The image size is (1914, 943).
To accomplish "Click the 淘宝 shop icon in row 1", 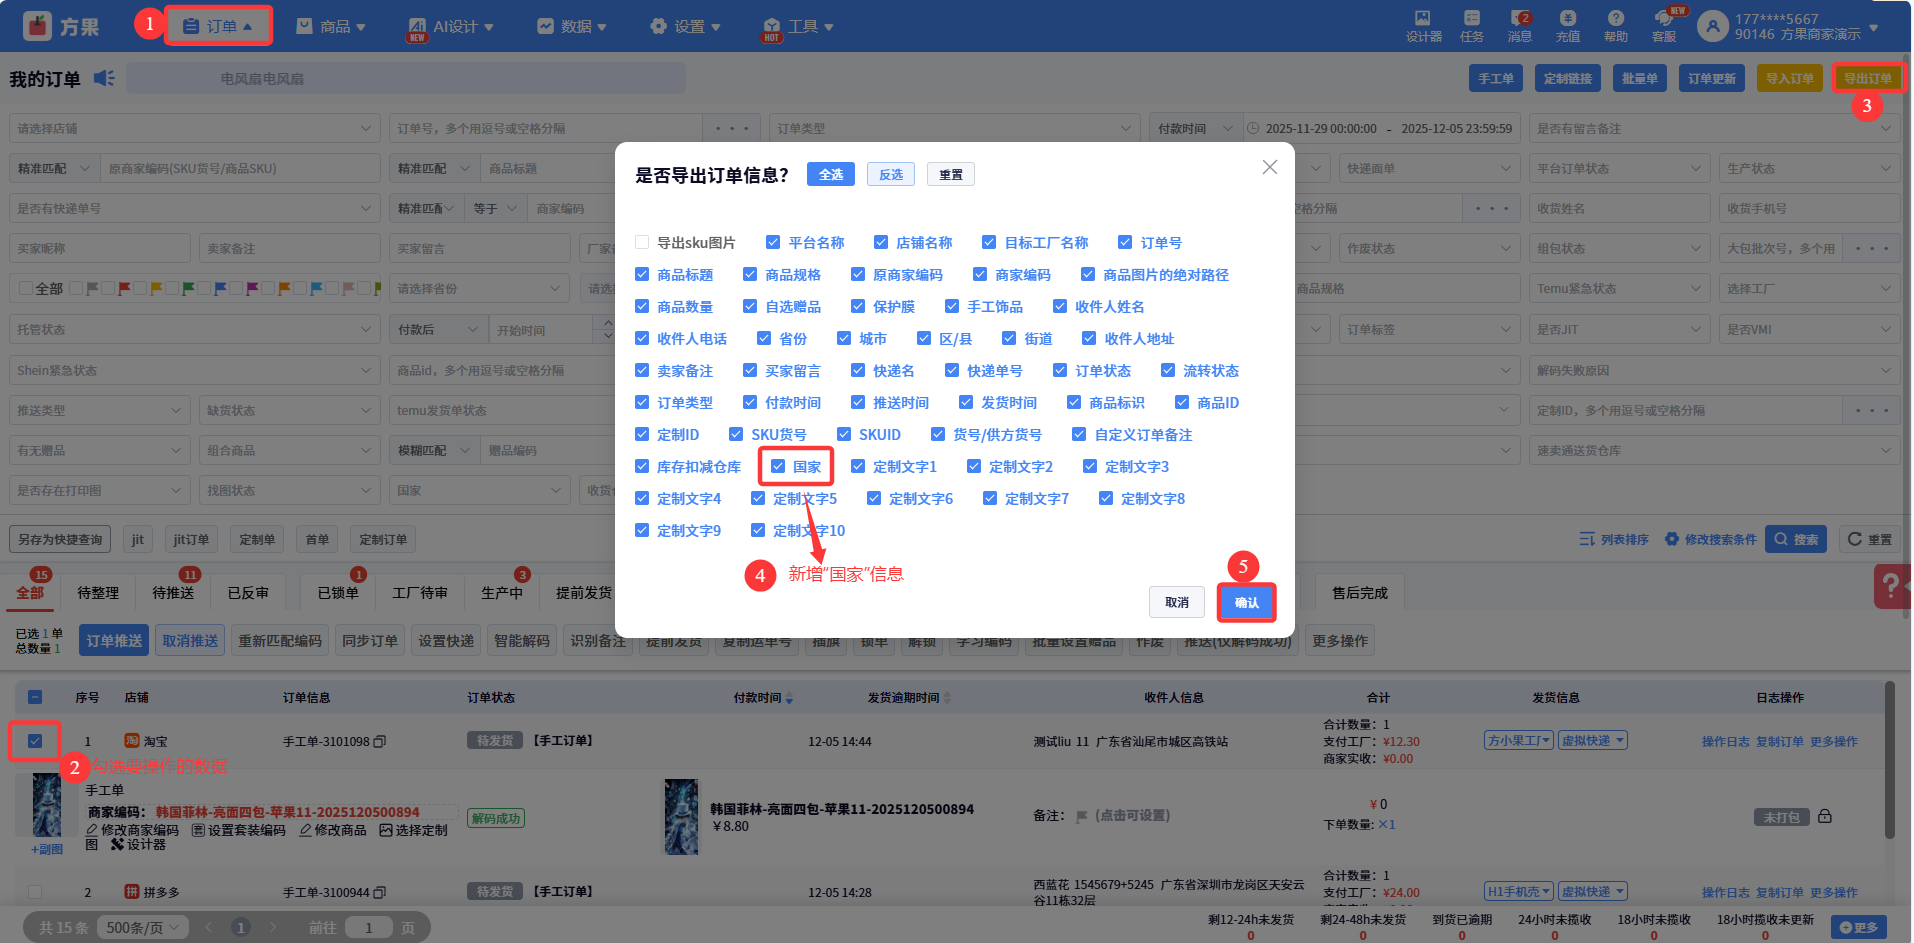I will click(x=131, y=741).
